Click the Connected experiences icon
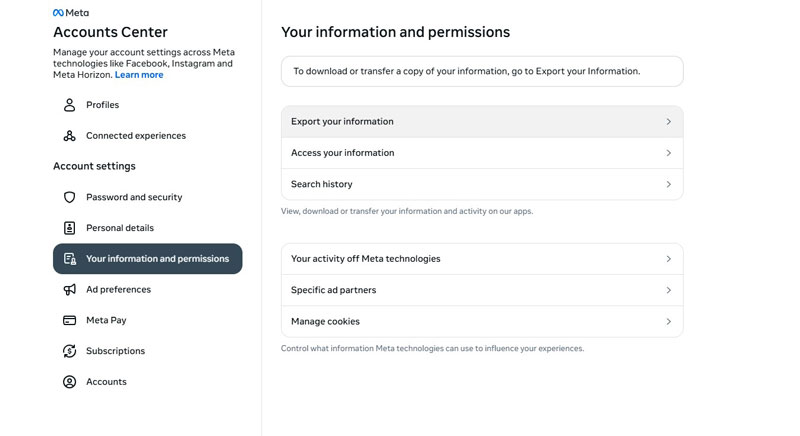The width and height of the screenshot is (800, 436). 70,136
